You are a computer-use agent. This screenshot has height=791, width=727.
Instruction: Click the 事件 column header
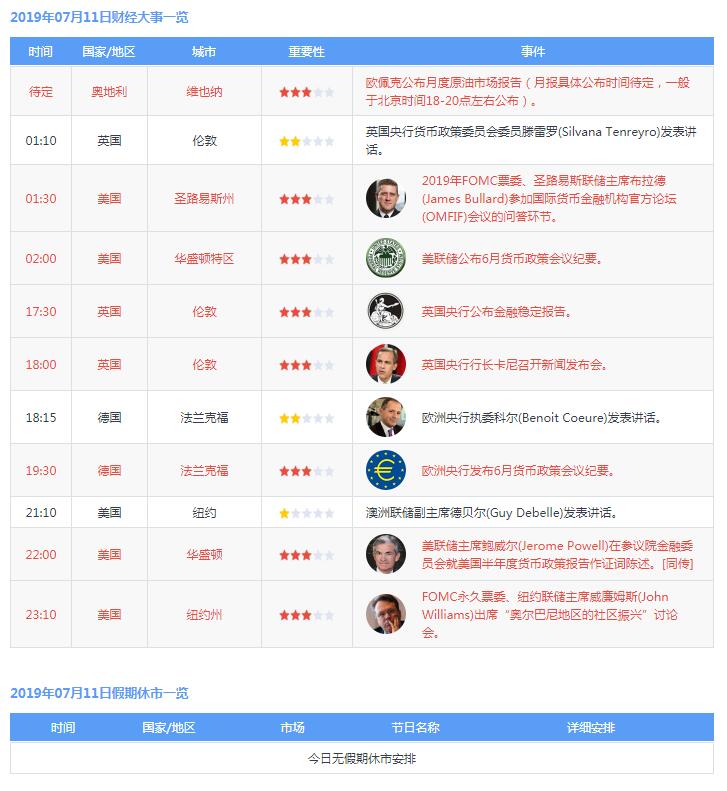point(533,51)
